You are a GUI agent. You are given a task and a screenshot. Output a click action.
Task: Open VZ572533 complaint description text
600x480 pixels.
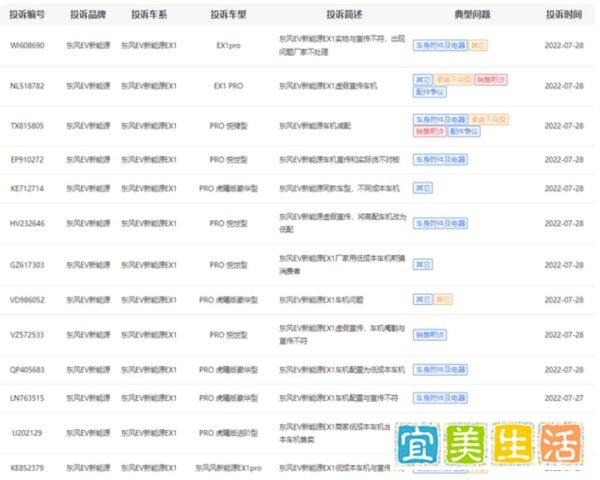pos(342,335)
